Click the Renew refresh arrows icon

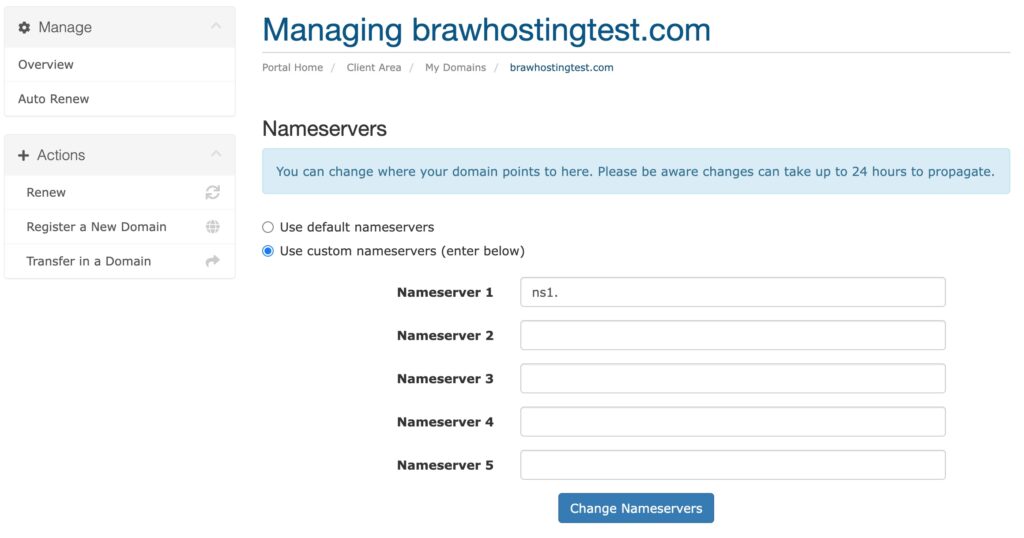pyautogui.click(x=213, y=193)
